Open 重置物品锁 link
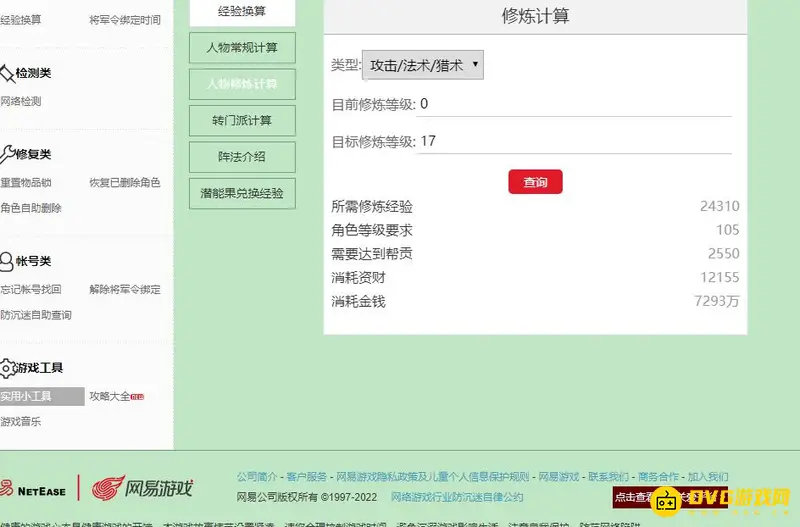 (26, 183)
